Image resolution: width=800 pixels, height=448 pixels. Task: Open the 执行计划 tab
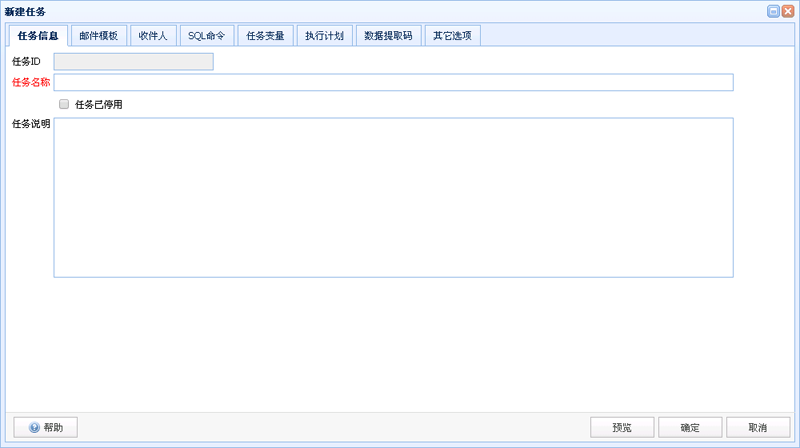(324, 35)
